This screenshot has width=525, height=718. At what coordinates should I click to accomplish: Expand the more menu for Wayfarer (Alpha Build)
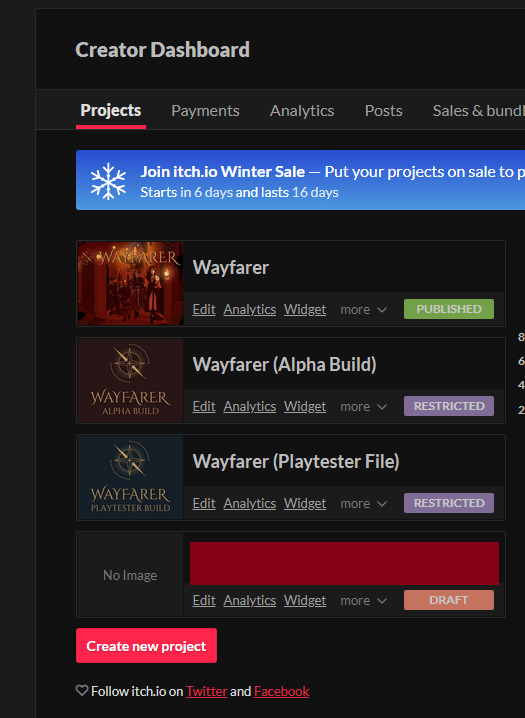point(363,407)
